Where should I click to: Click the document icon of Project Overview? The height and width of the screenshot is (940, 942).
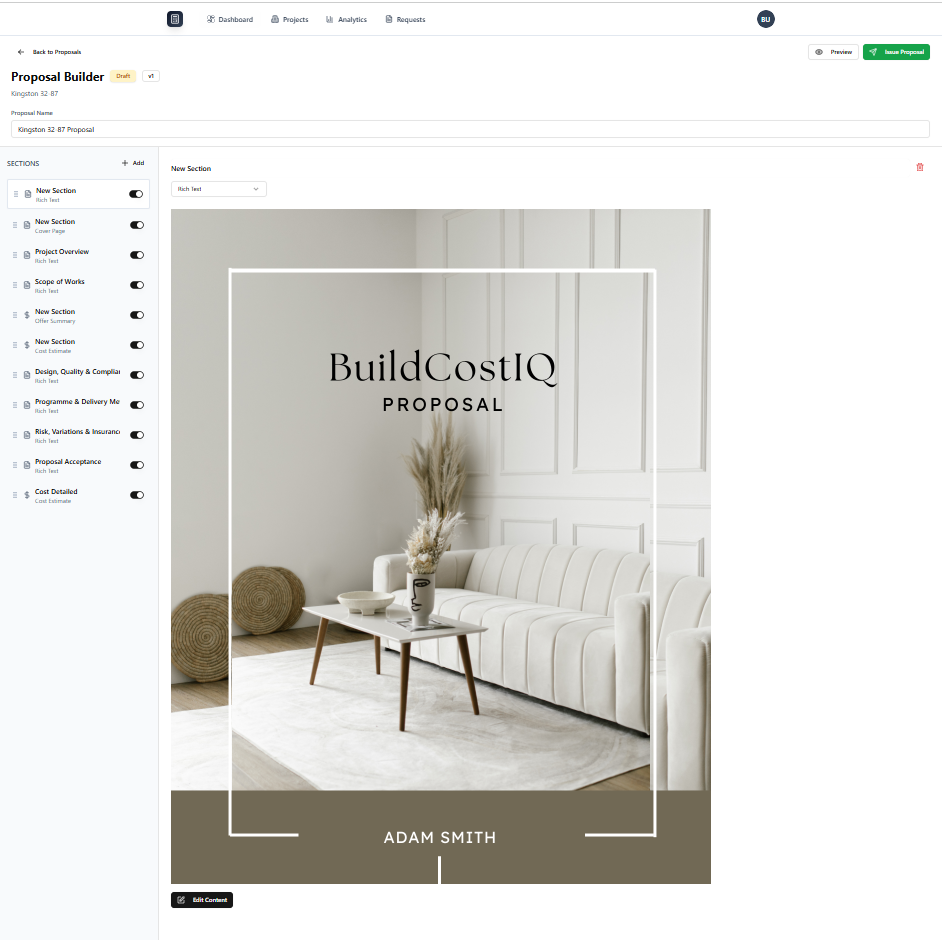click(27, 255)
